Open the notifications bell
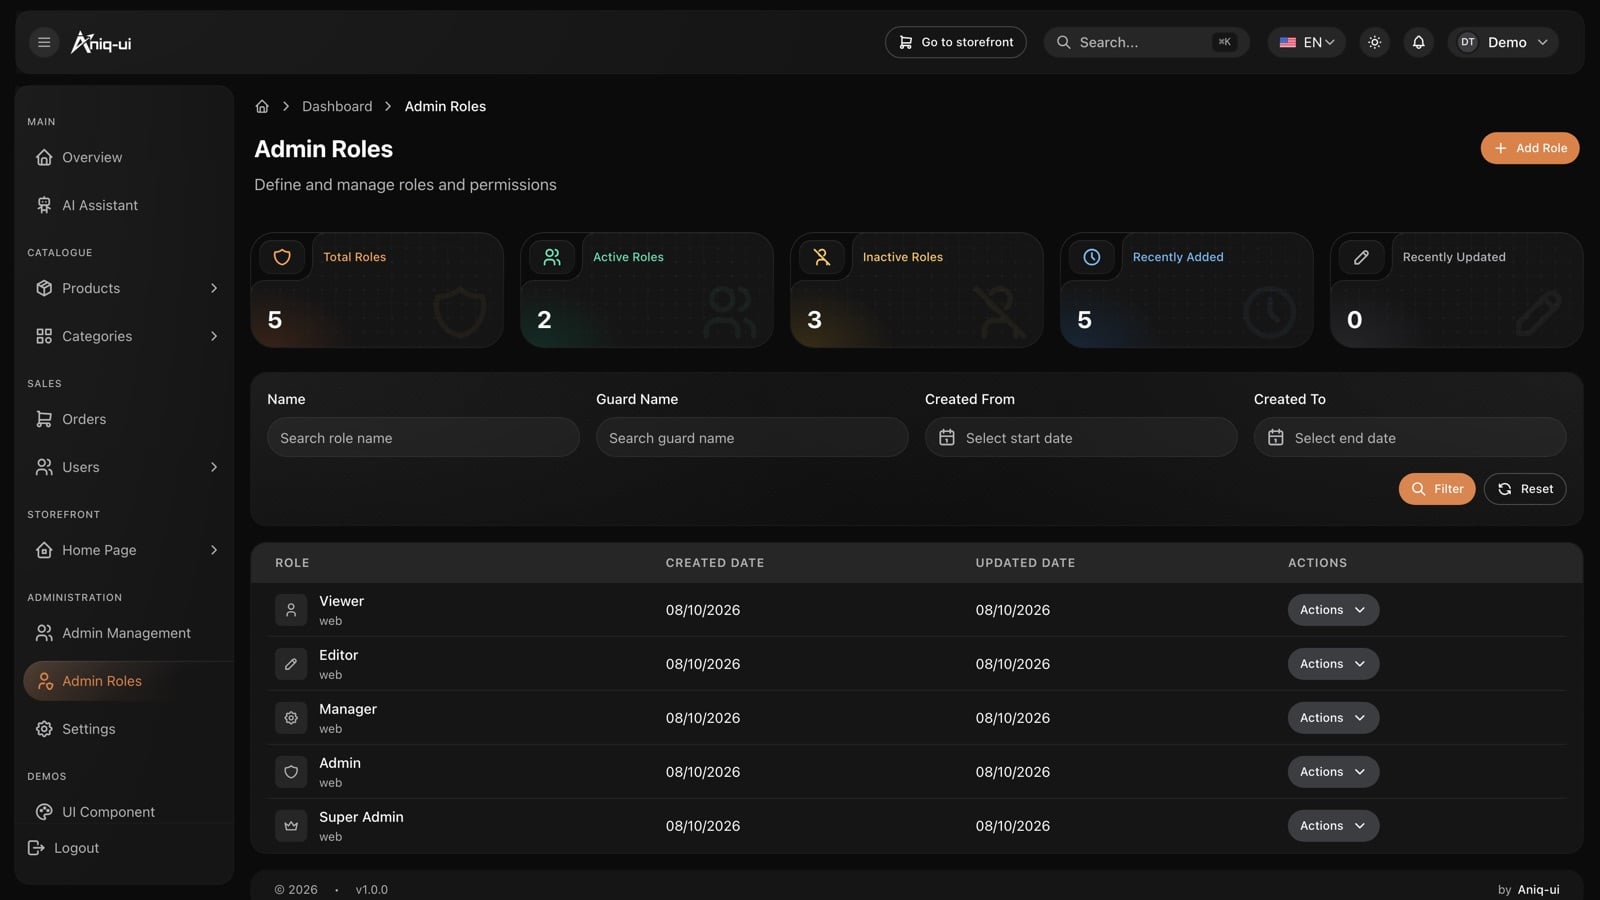 pyautogui.click(x=1418, y=42)
